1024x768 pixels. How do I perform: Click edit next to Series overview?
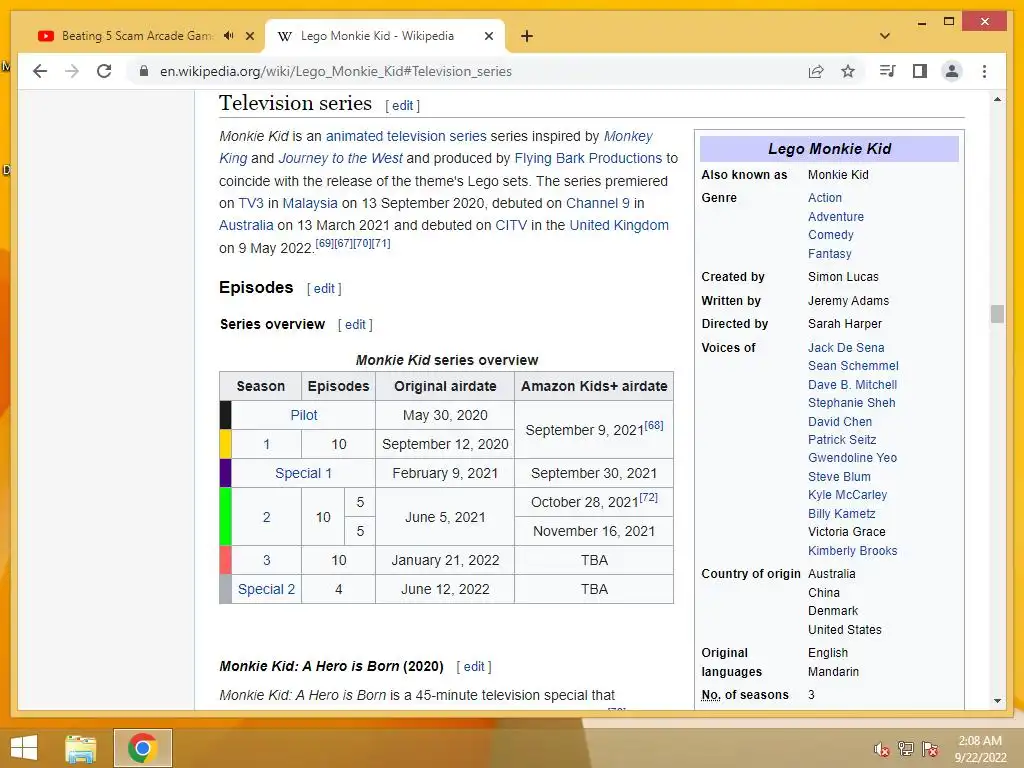click(355, 325)
